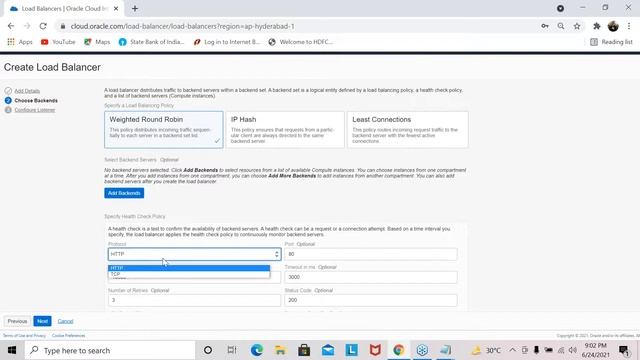This screenshot has height=360, width=640.
Task: Open the Chrome profile avatar
Action: click(x=613, y=26)
